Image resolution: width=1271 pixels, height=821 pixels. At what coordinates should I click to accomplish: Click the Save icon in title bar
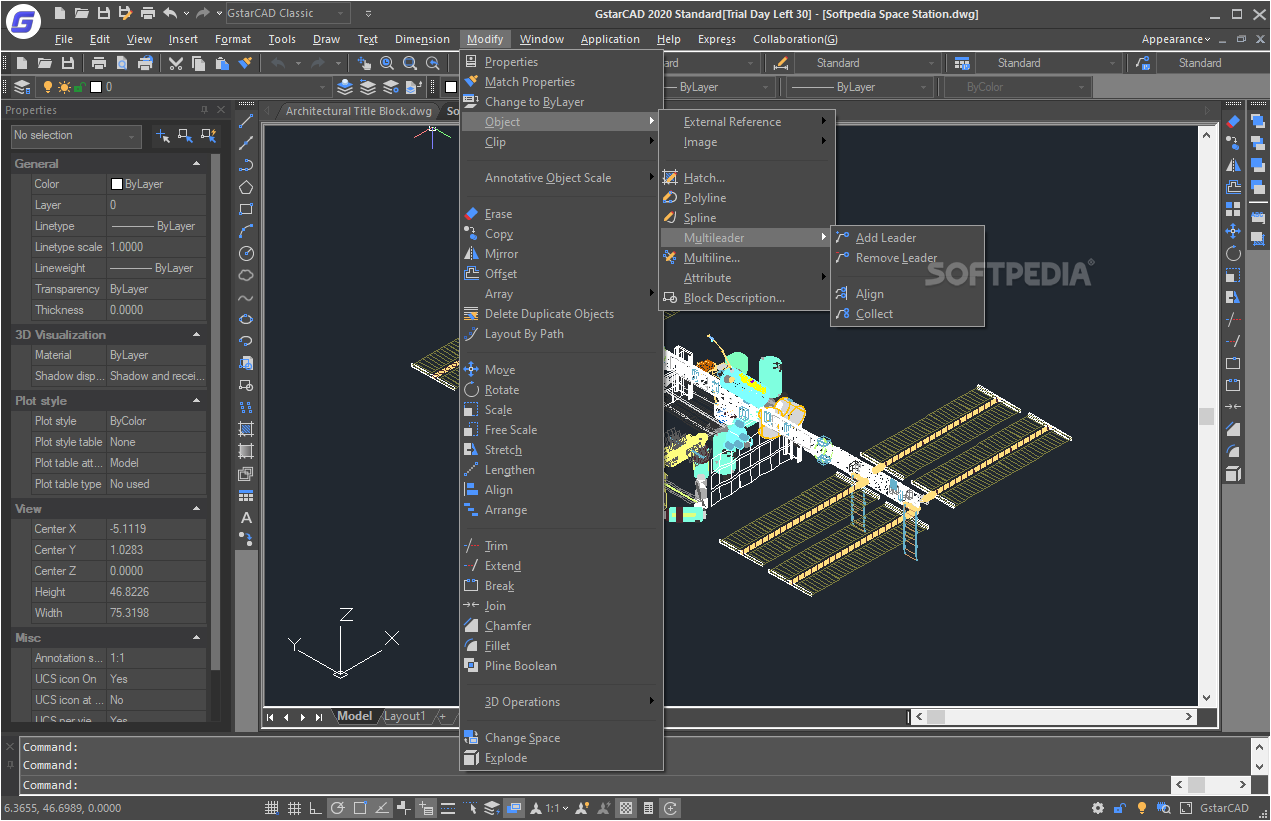coord(103,13)
